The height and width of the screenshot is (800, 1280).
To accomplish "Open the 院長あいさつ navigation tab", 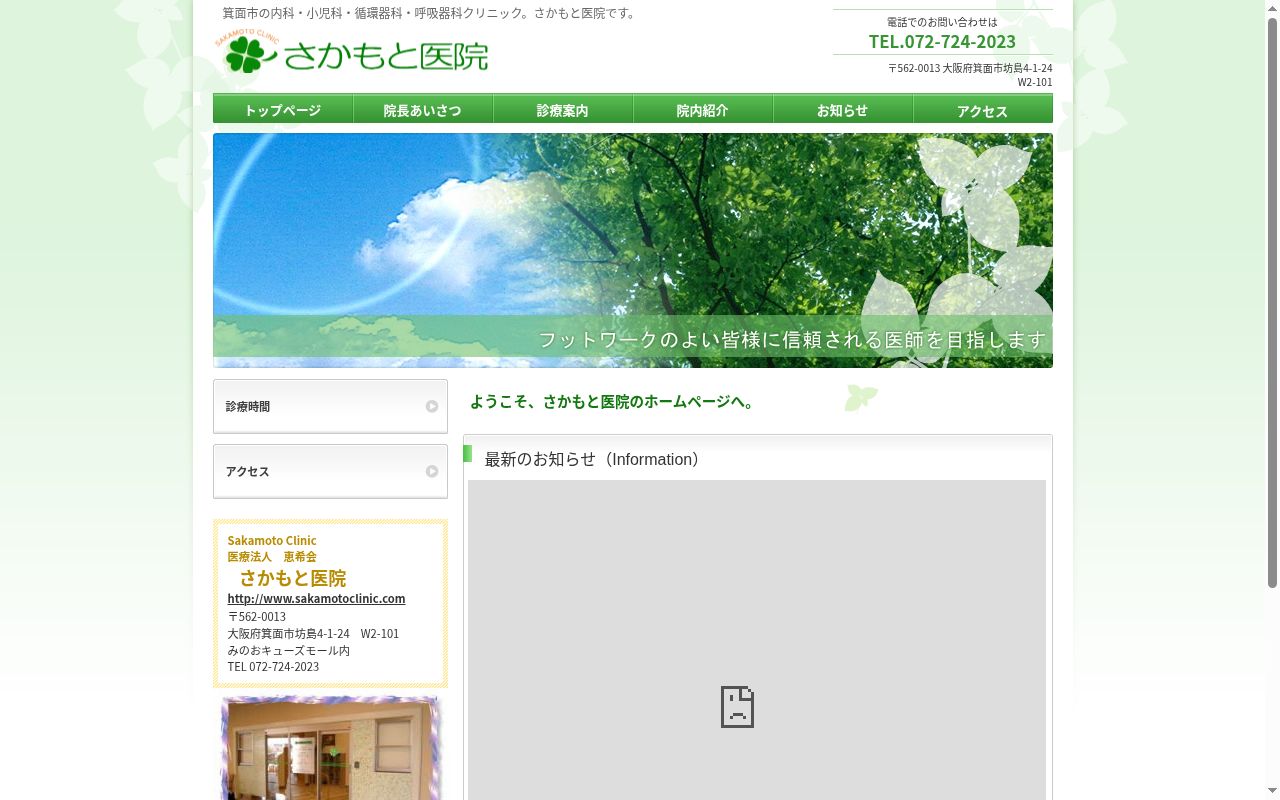I will [x=423, y=109].
